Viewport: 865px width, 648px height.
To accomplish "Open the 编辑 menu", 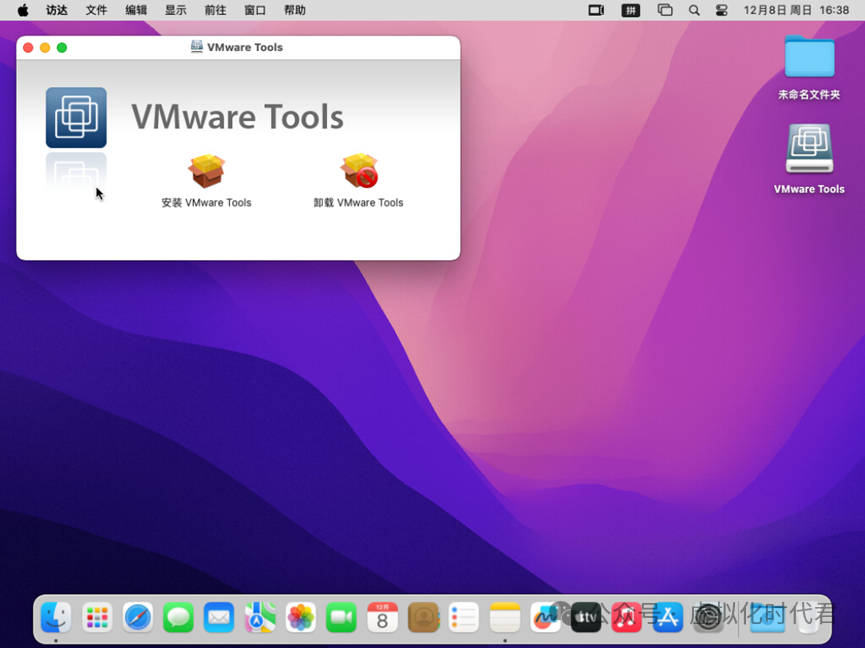I will (x=136, y=10).
